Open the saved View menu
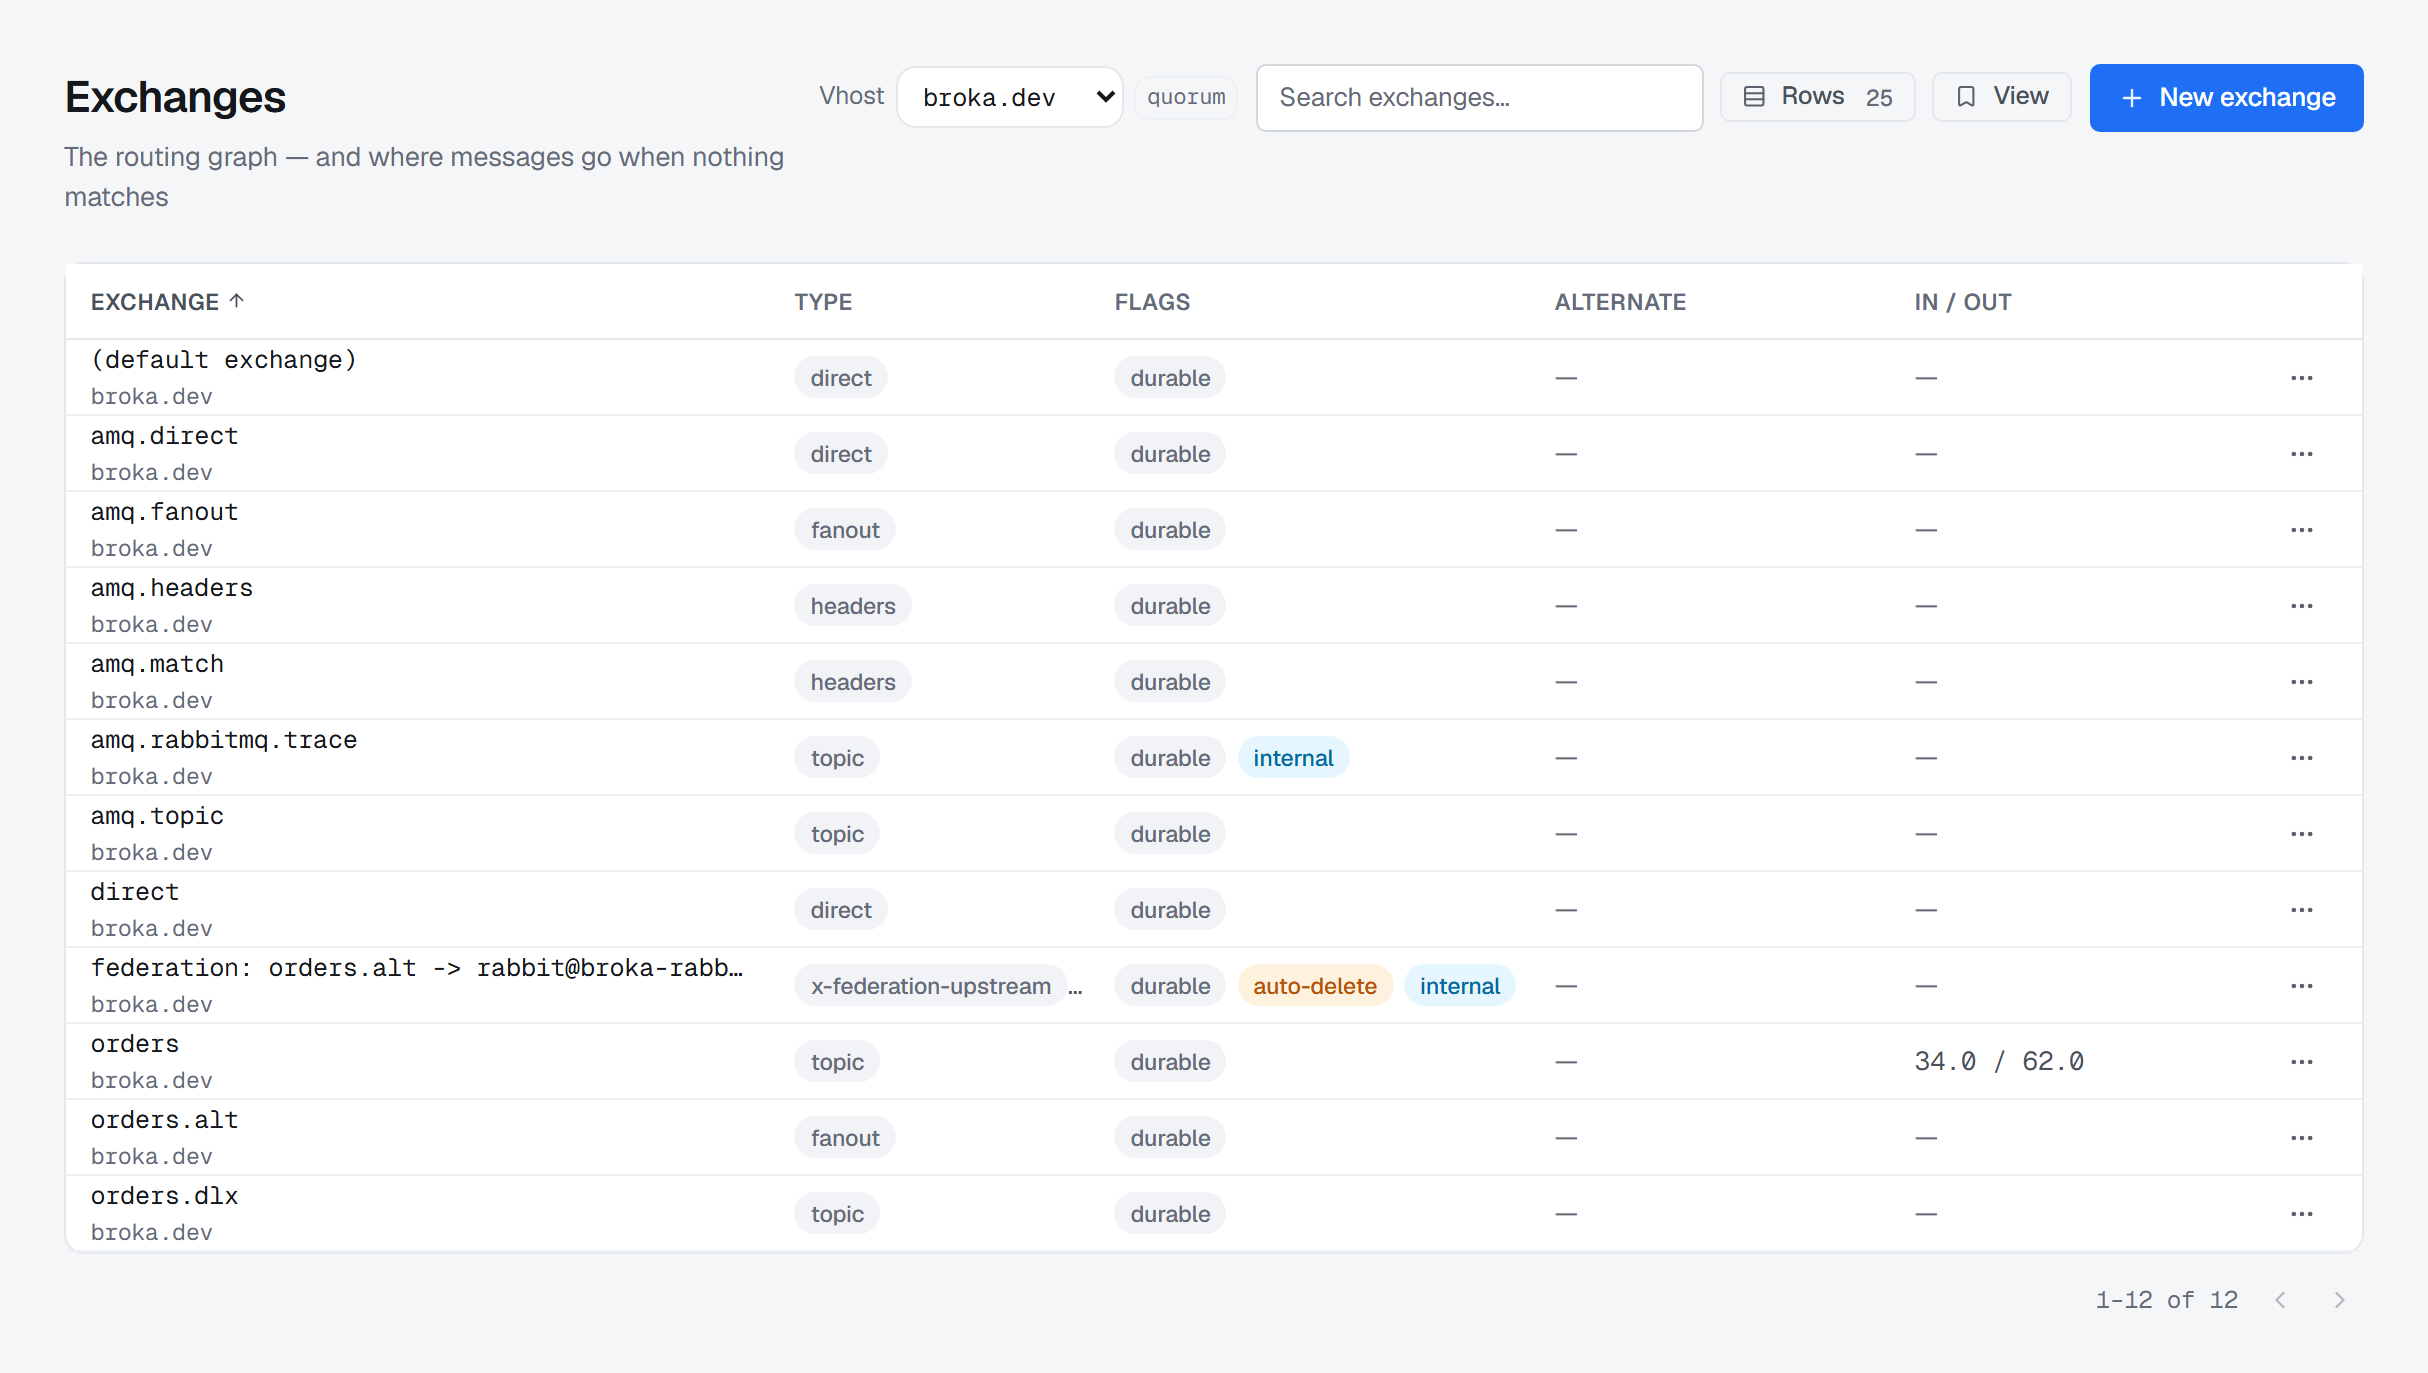Image resolution: width=2428 pixels, height=1373 pixels. pos(2001,97)
